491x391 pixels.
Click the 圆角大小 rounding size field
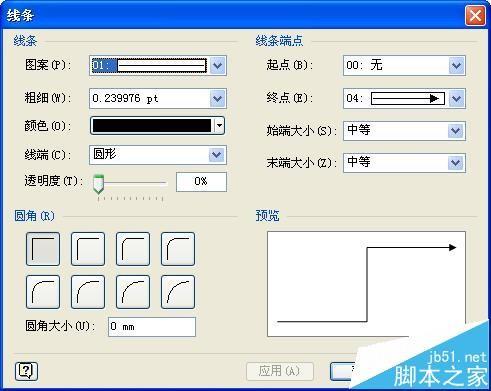point(152,327)
